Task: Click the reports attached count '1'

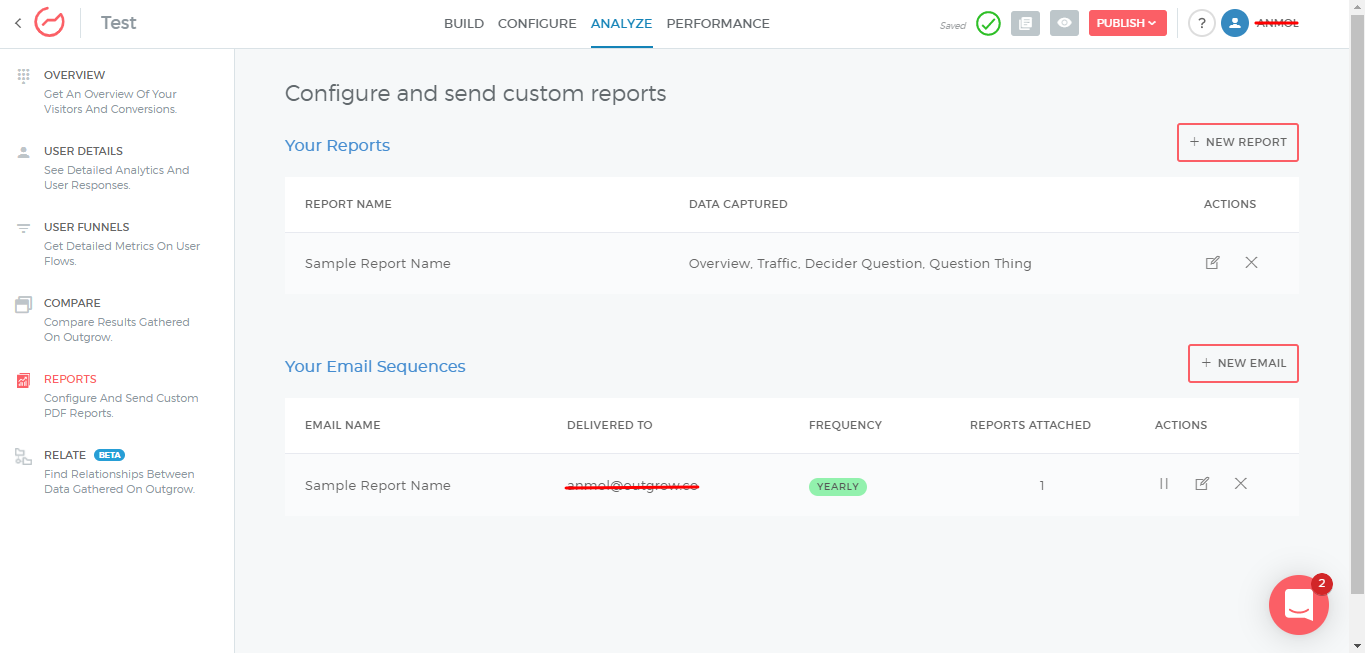Action: pyautogui.click(x=1041, y=486)
